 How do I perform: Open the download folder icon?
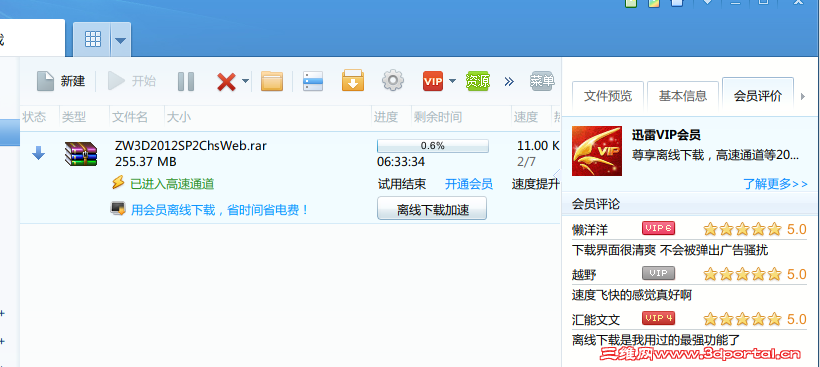272,82
